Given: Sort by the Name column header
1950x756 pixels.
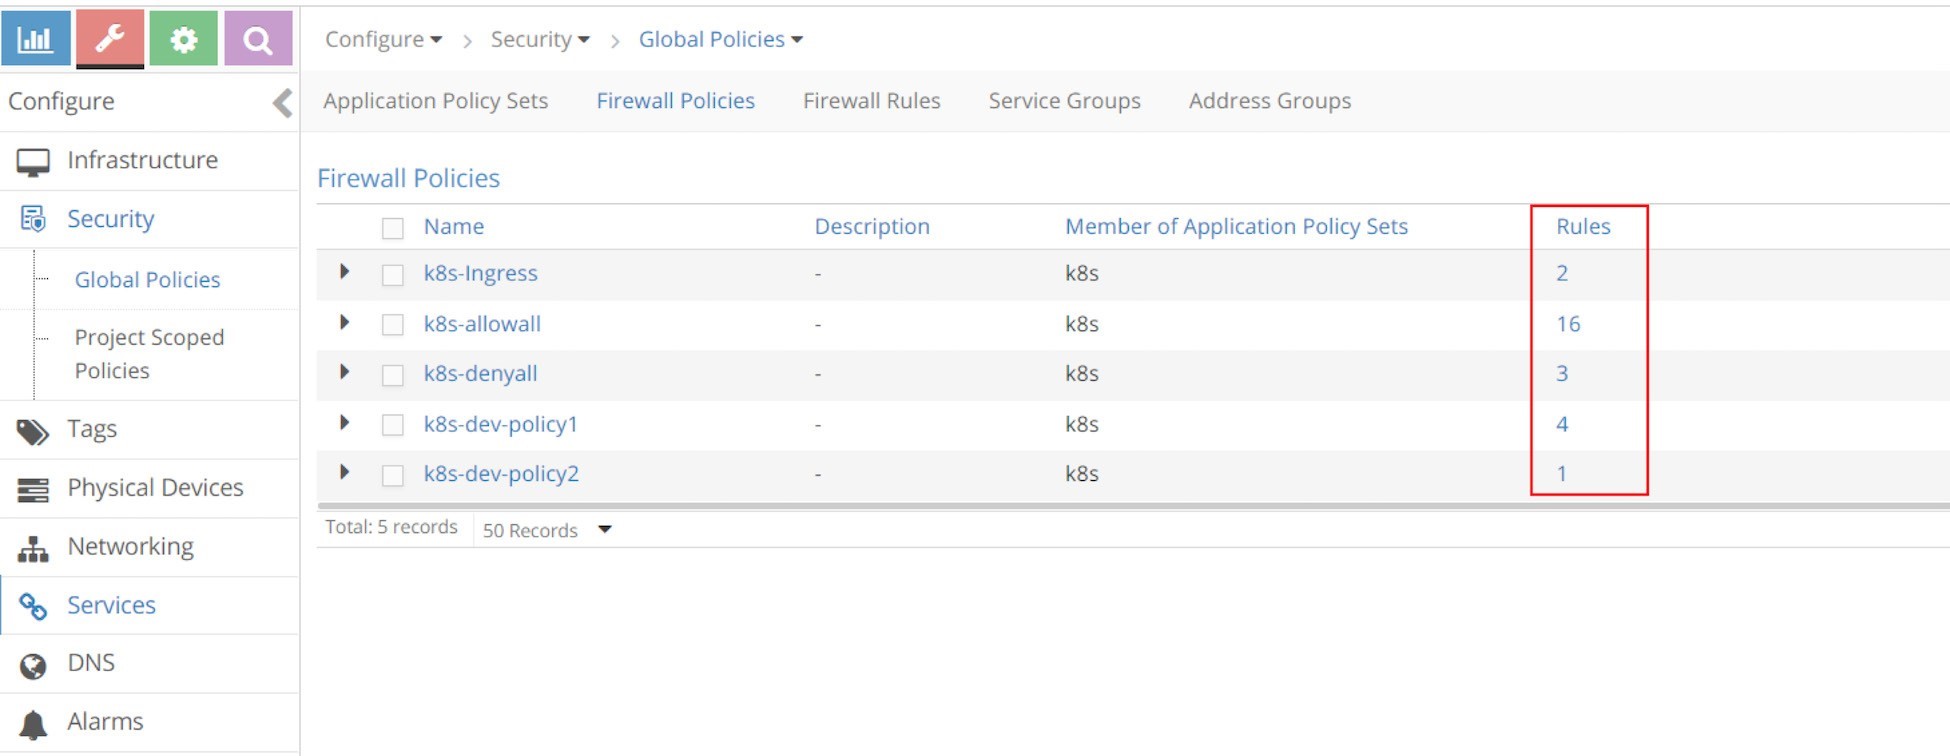Looking at the screenshot, I should (x=454, y=227).
